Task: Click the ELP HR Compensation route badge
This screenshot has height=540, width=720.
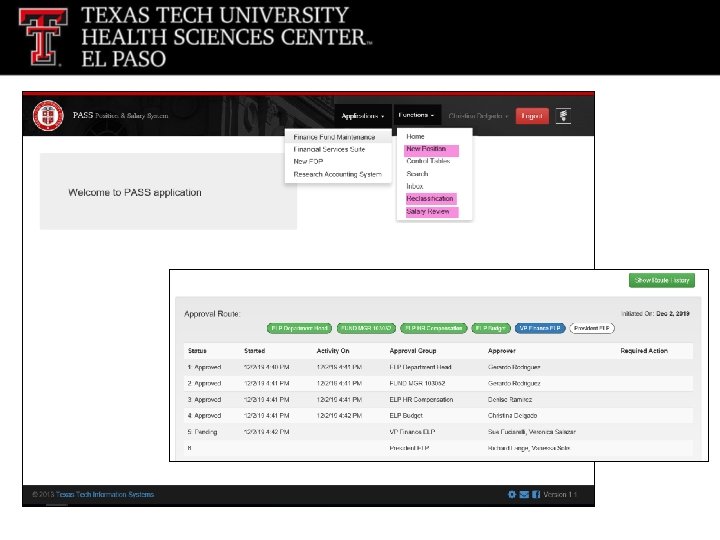Action: (433, 328)
